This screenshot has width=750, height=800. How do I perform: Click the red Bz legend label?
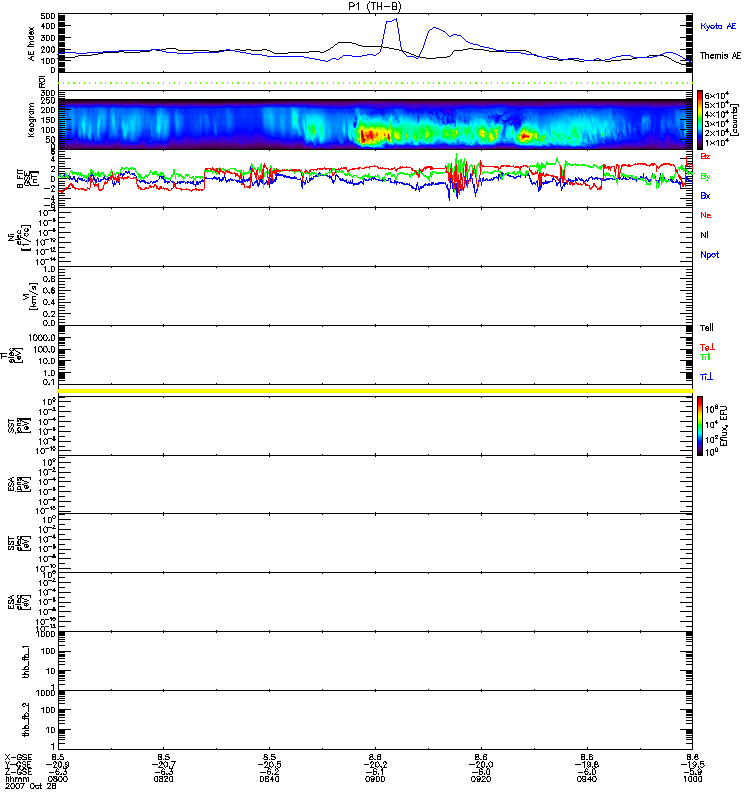705,156
